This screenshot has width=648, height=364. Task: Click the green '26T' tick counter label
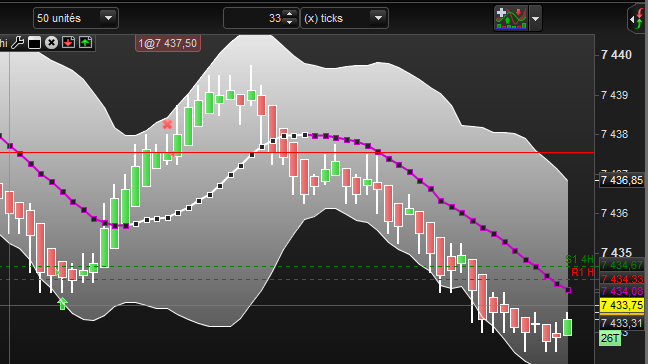(x=610, y=338)
